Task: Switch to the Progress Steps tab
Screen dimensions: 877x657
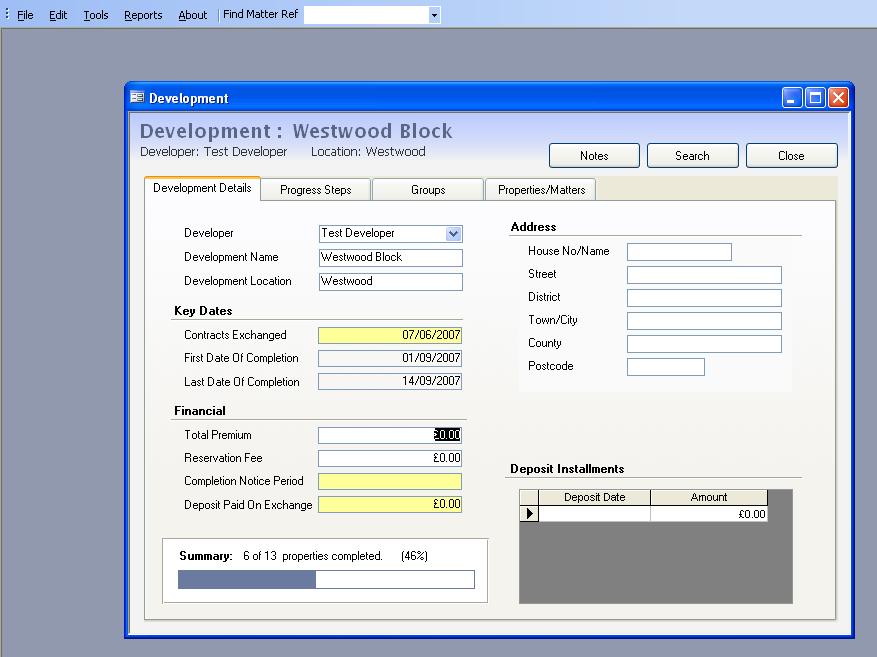Action: pyautogui.click(x=315, y=189)
